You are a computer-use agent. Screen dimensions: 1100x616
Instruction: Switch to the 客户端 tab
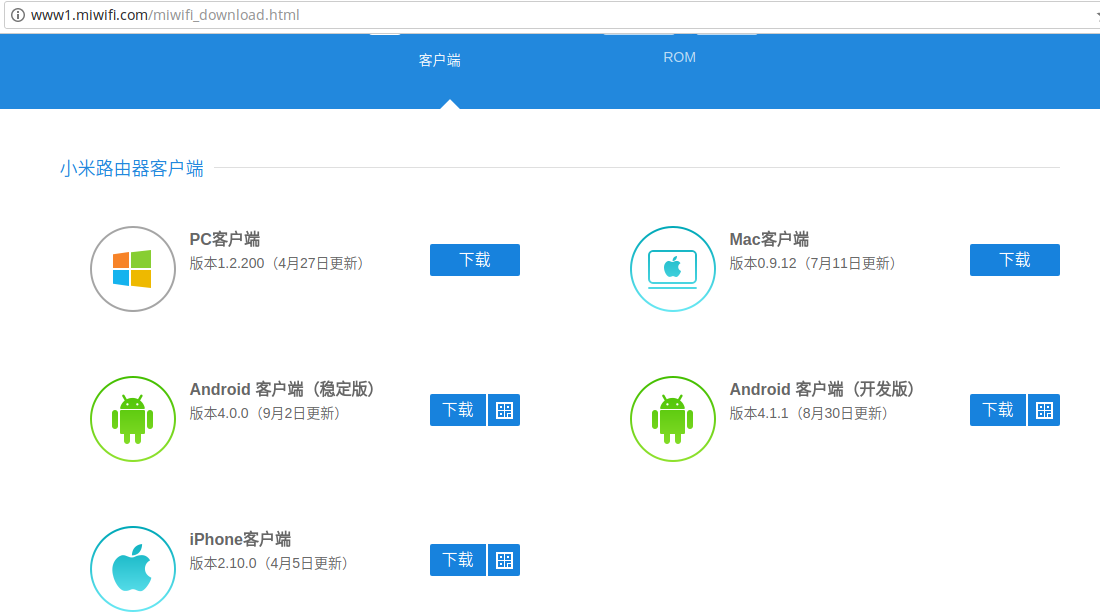coord(440,60)
